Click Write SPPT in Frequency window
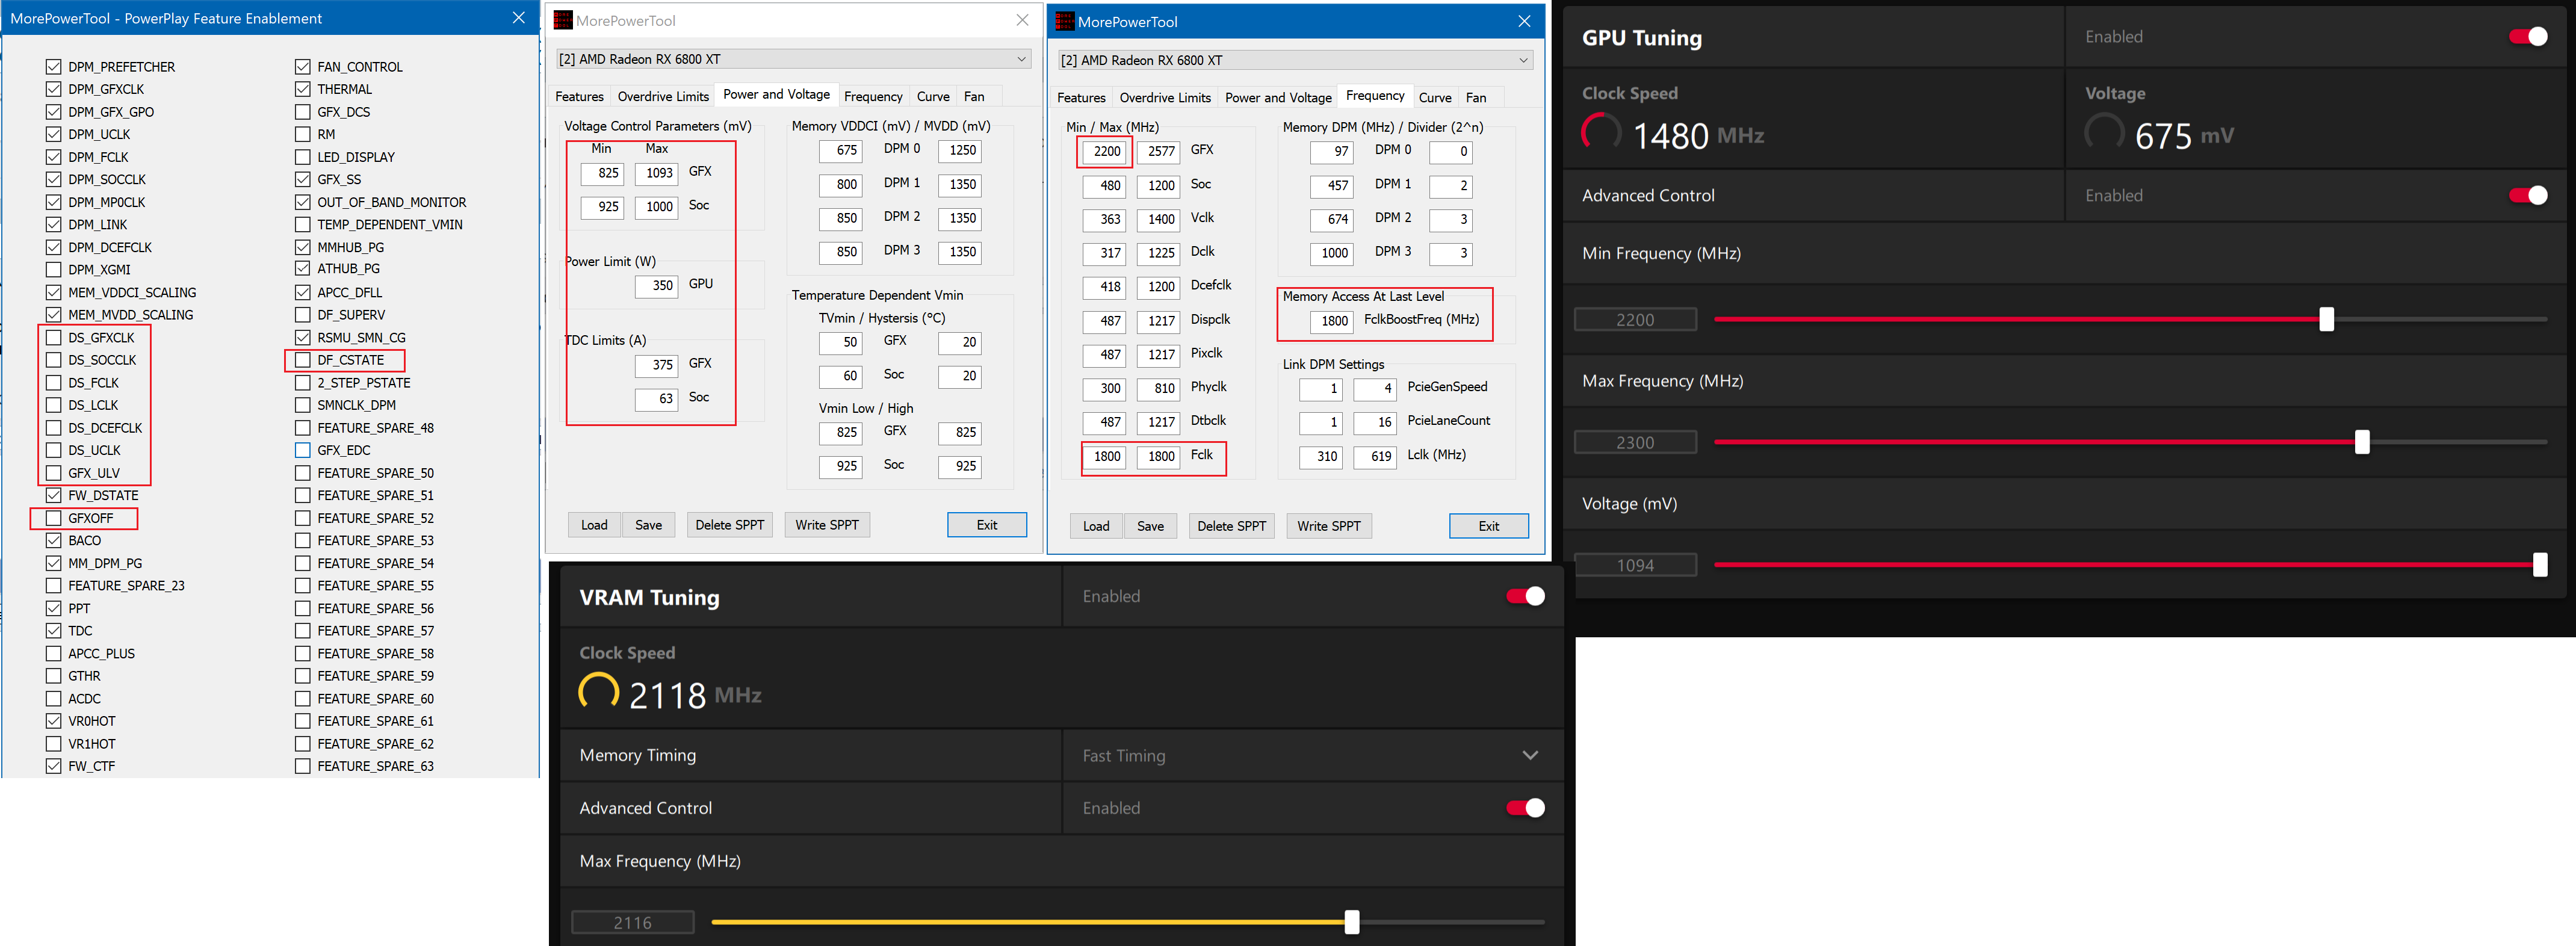 [1328, 526]
